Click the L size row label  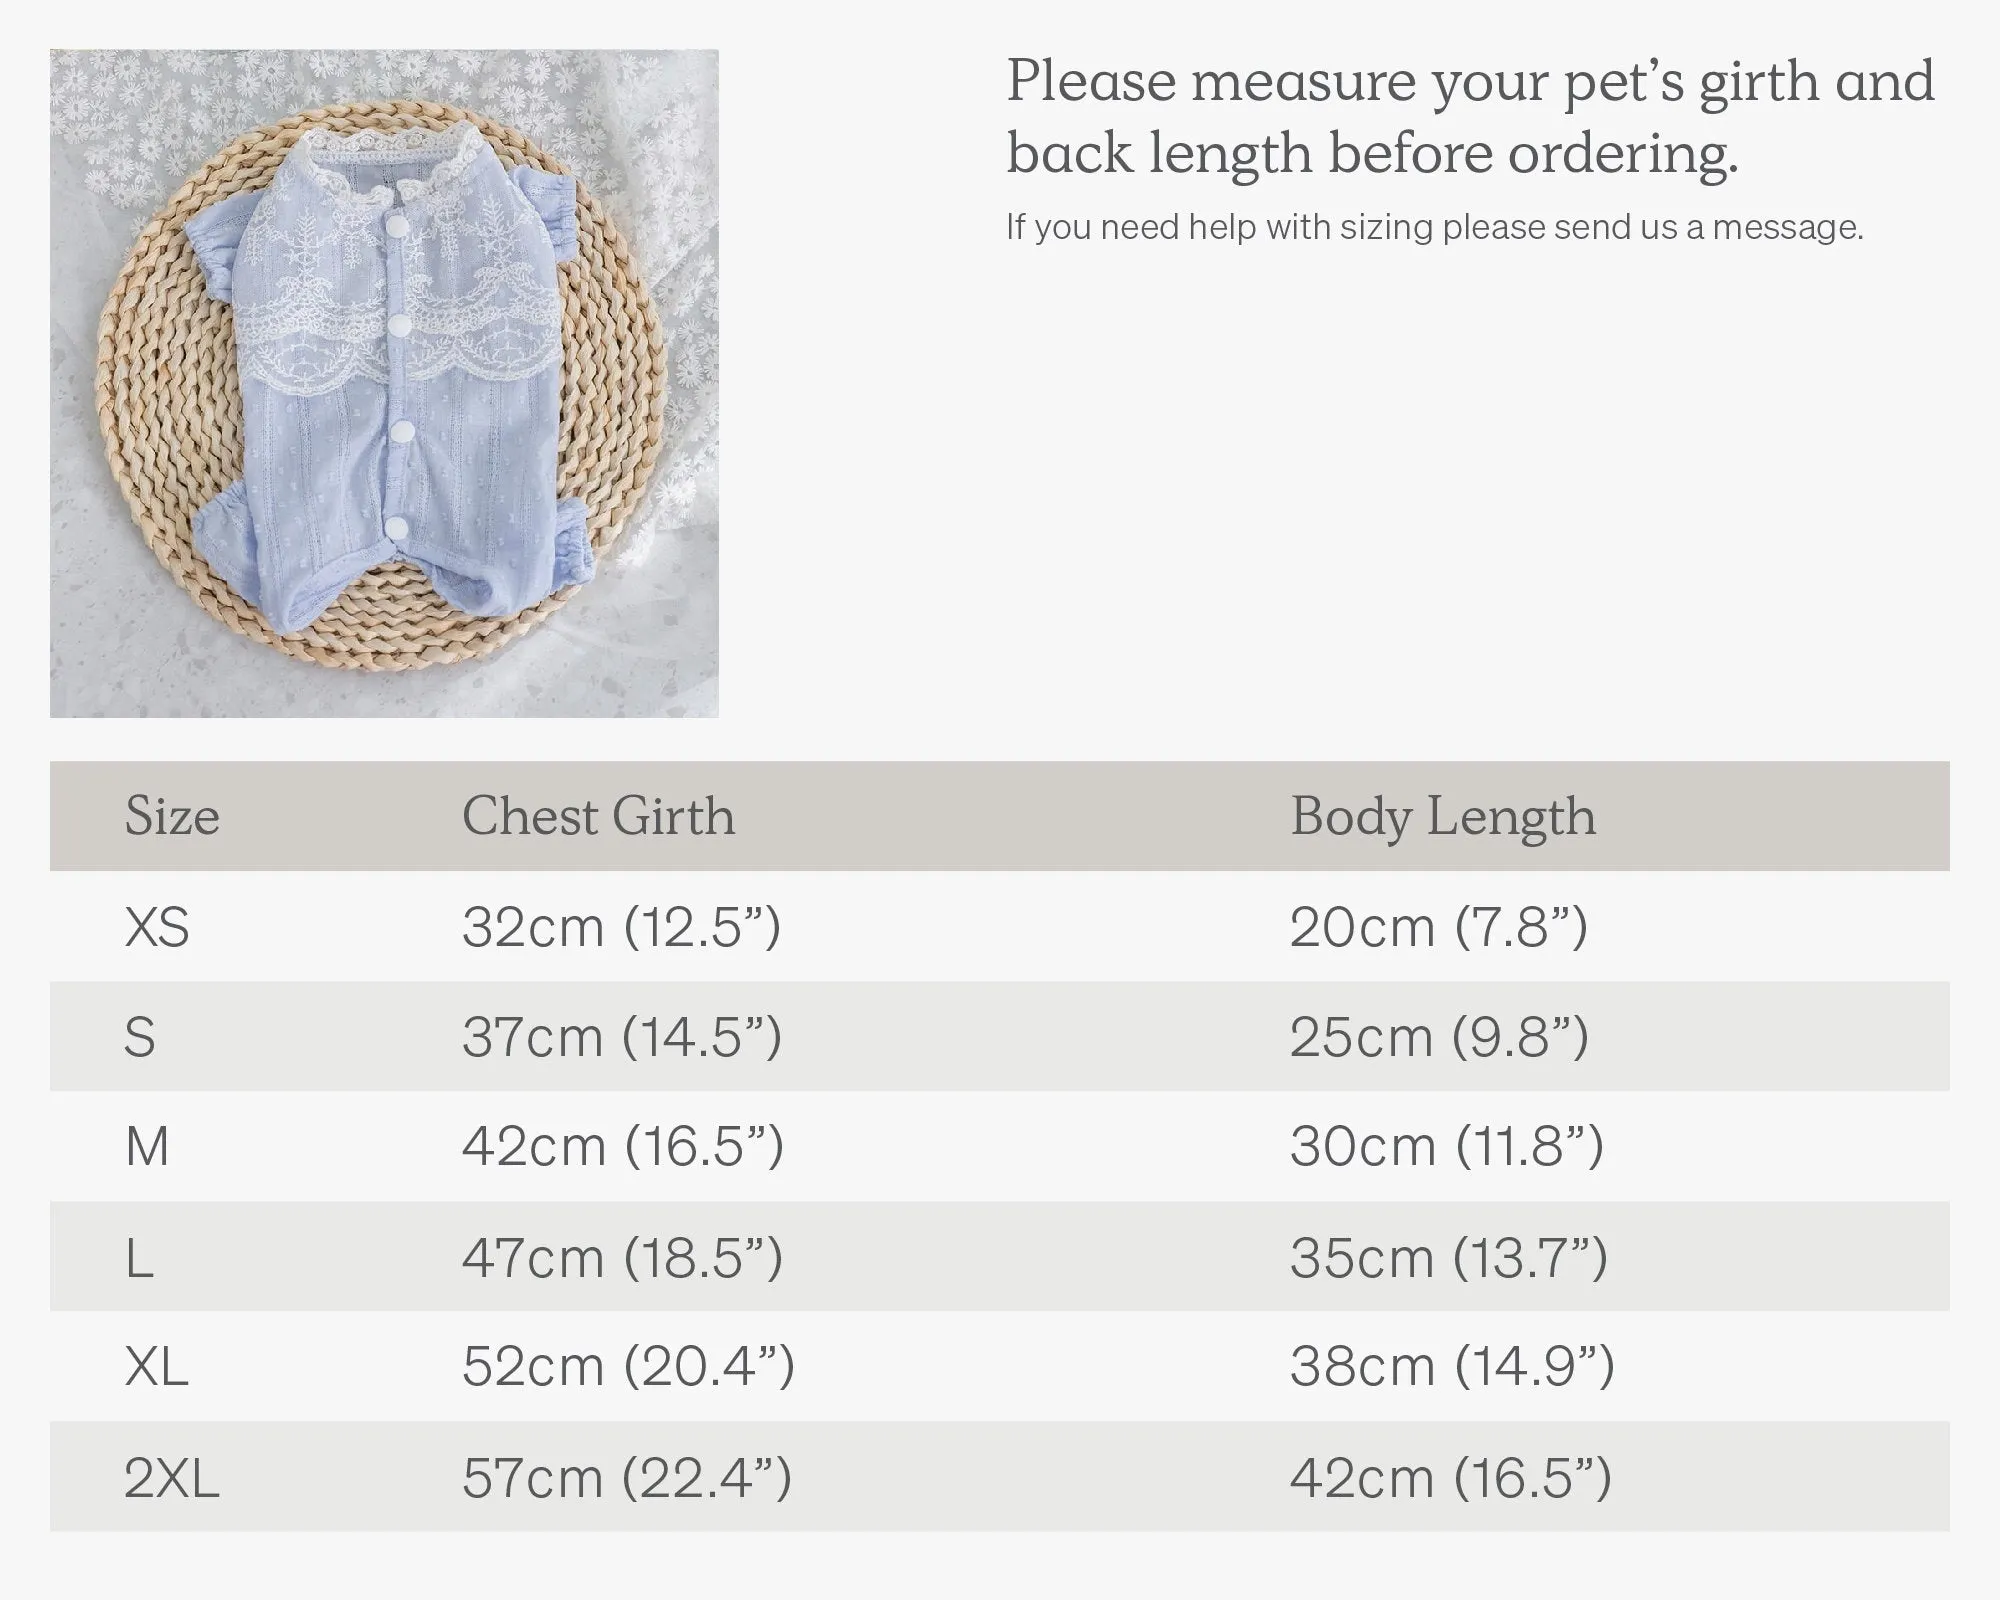[x=139, y=1257]
